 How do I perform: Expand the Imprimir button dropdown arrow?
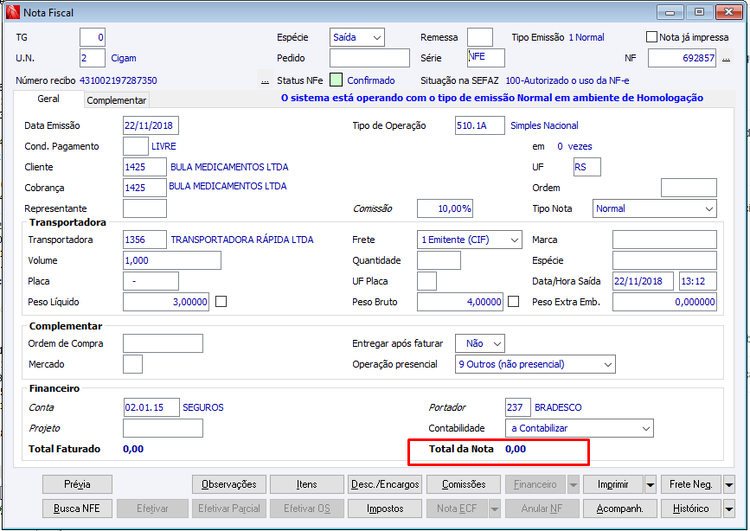pos(651,485)
